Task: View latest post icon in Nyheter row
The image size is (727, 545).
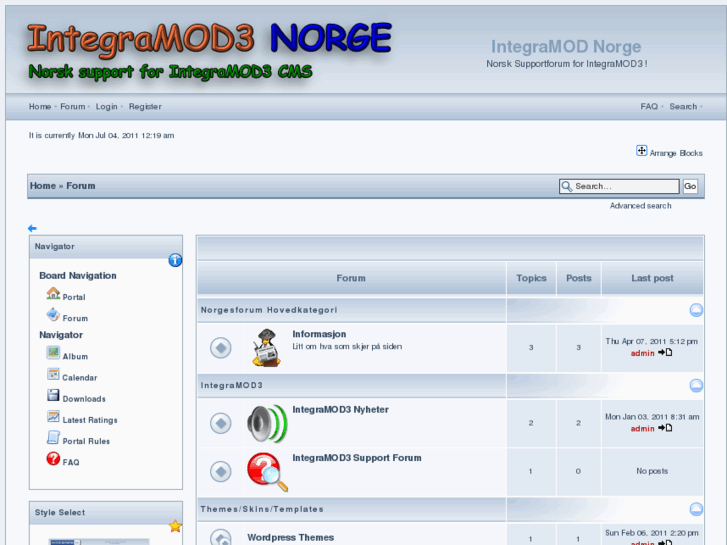Action: (665, 429)
